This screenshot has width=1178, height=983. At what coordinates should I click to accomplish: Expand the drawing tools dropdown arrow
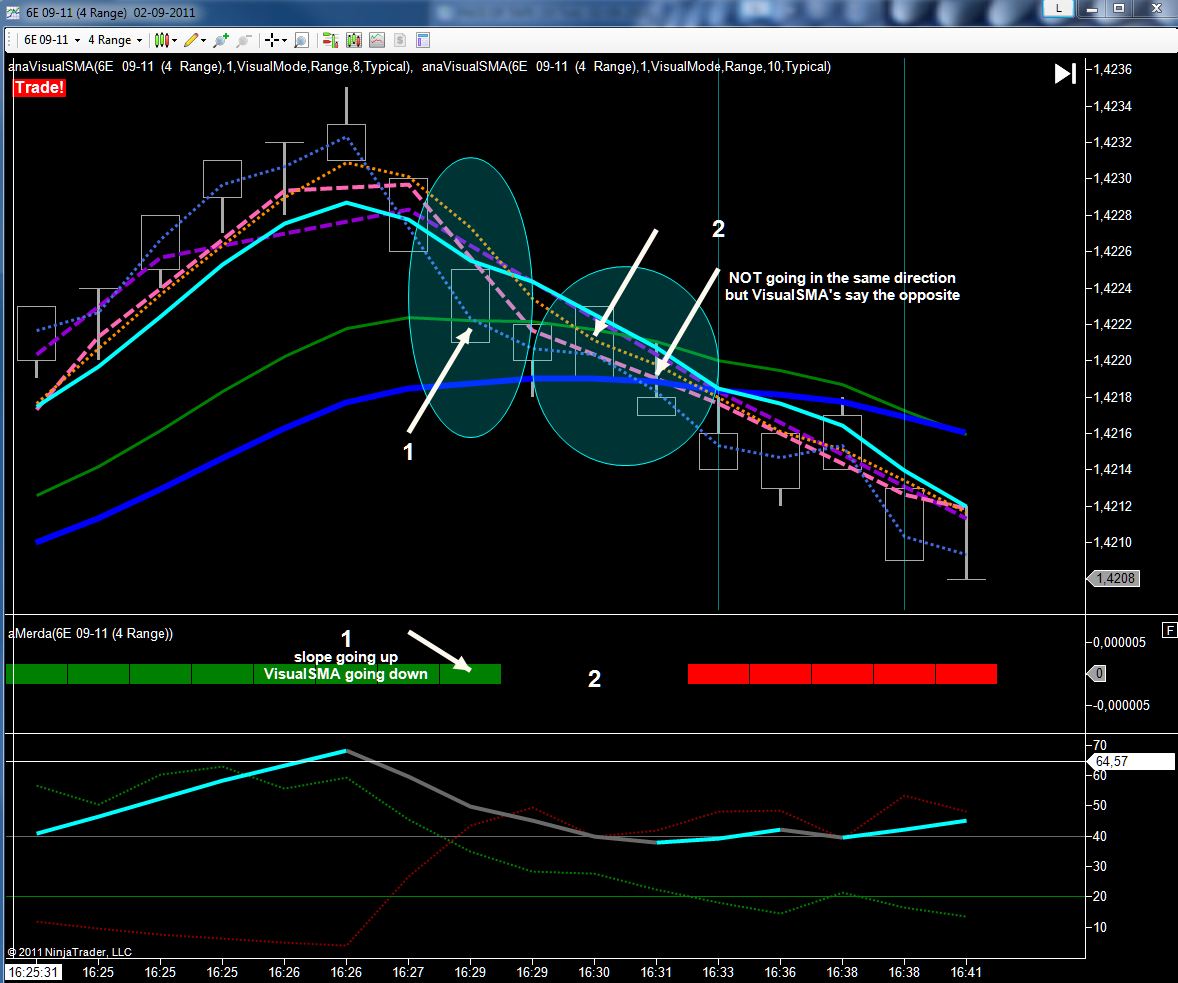tap(204, 41)
